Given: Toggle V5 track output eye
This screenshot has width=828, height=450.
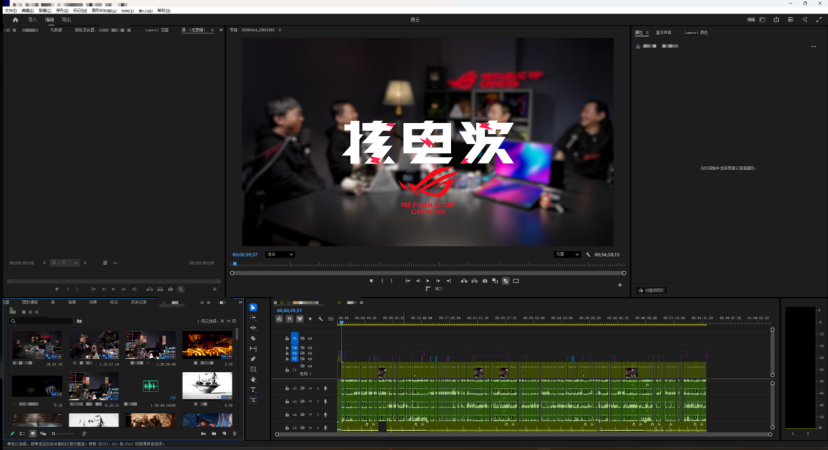Looking at the screenshot, I should click(x=310, y=338).
